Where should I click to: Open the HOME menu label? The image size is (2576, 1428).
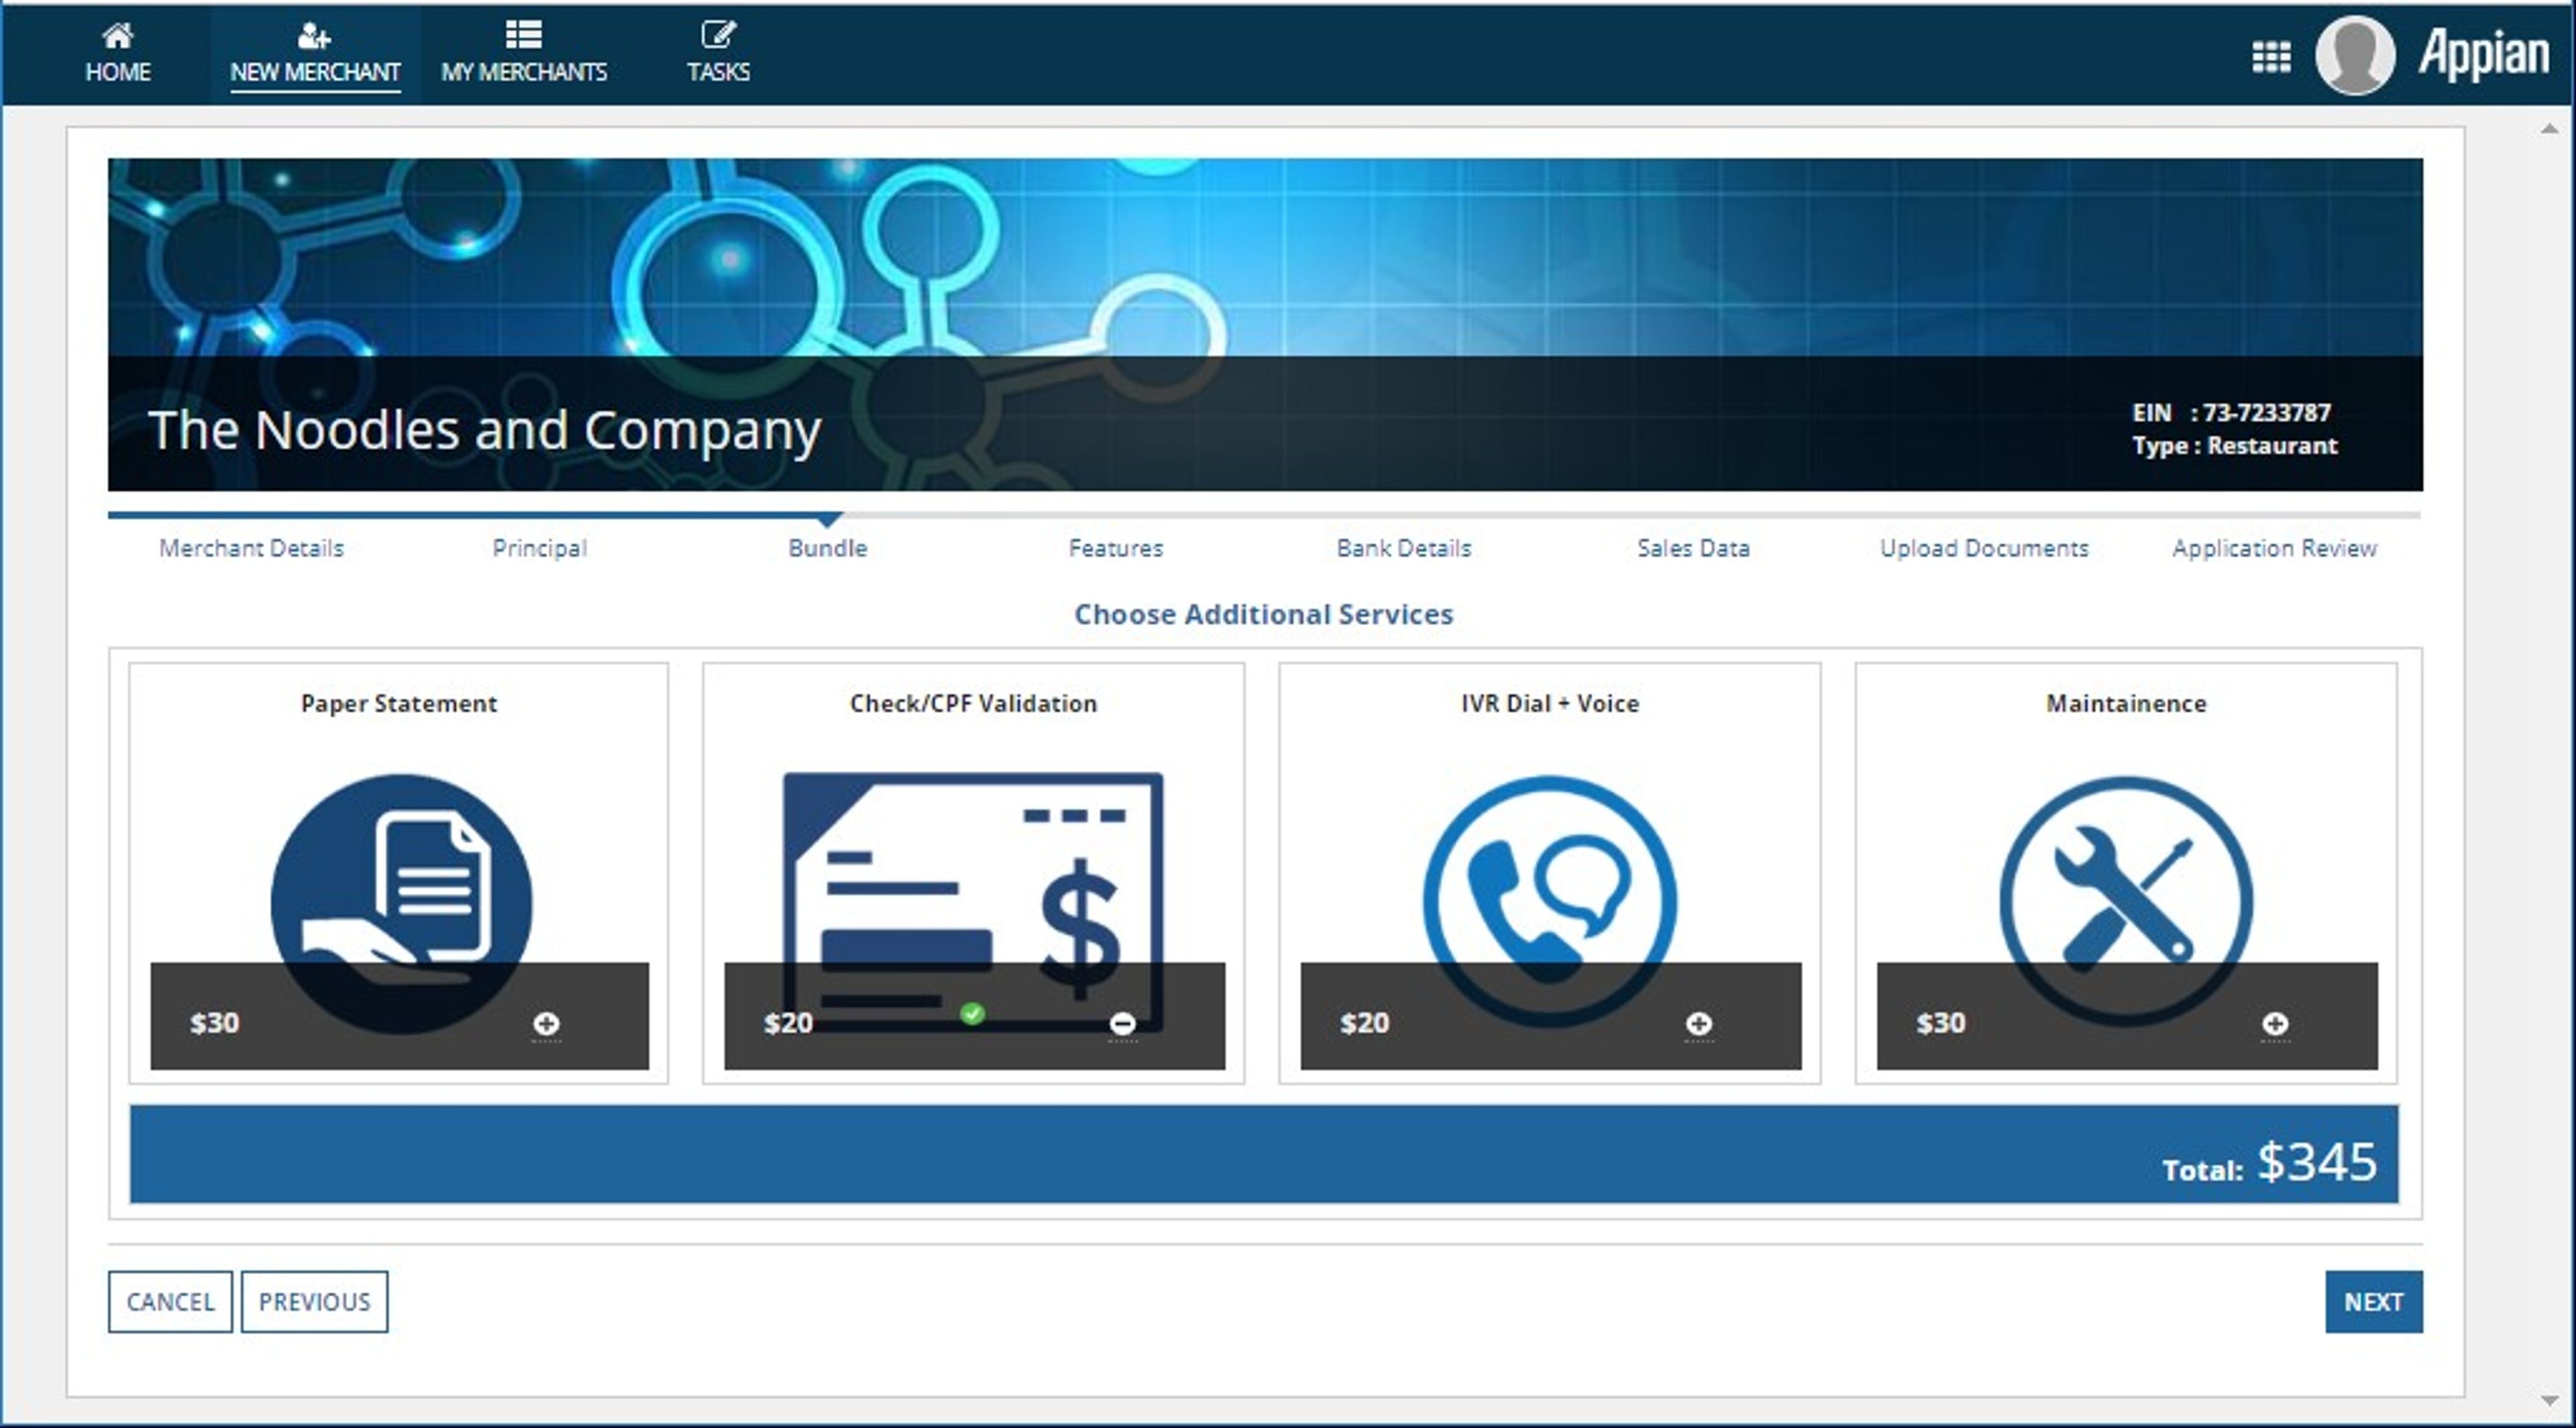(118, 72)
